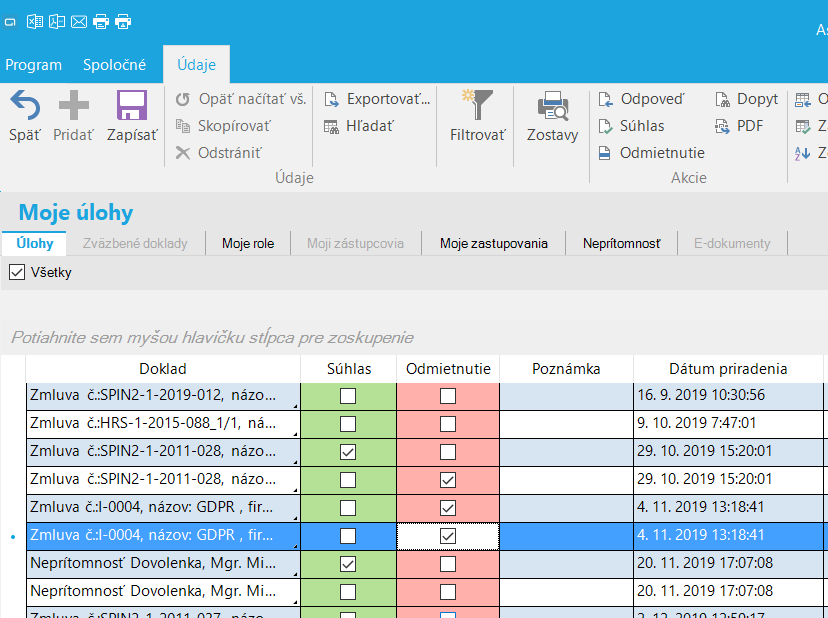828x618 pixels.
Task: Click the second printer icon in title bar
Action: pos(123,22)
